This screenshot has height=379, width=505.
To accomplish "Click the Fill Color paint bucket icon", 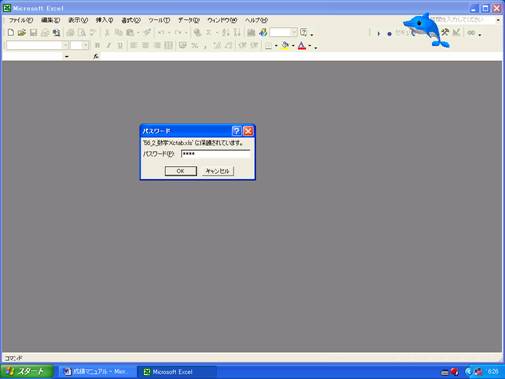I will 285,45.
